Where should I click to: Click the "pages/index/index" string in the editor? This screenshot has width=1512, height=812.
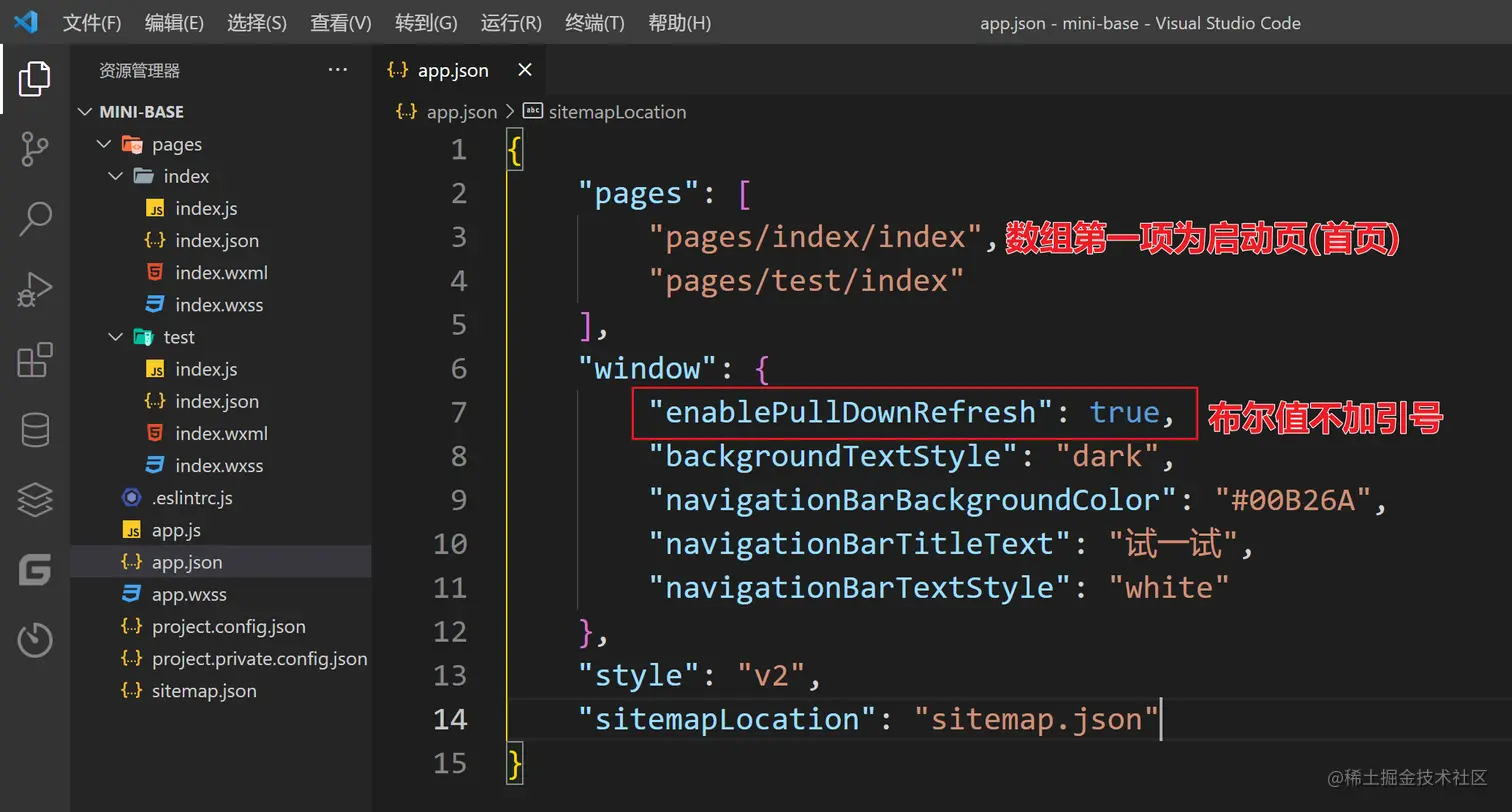[817, 237]
